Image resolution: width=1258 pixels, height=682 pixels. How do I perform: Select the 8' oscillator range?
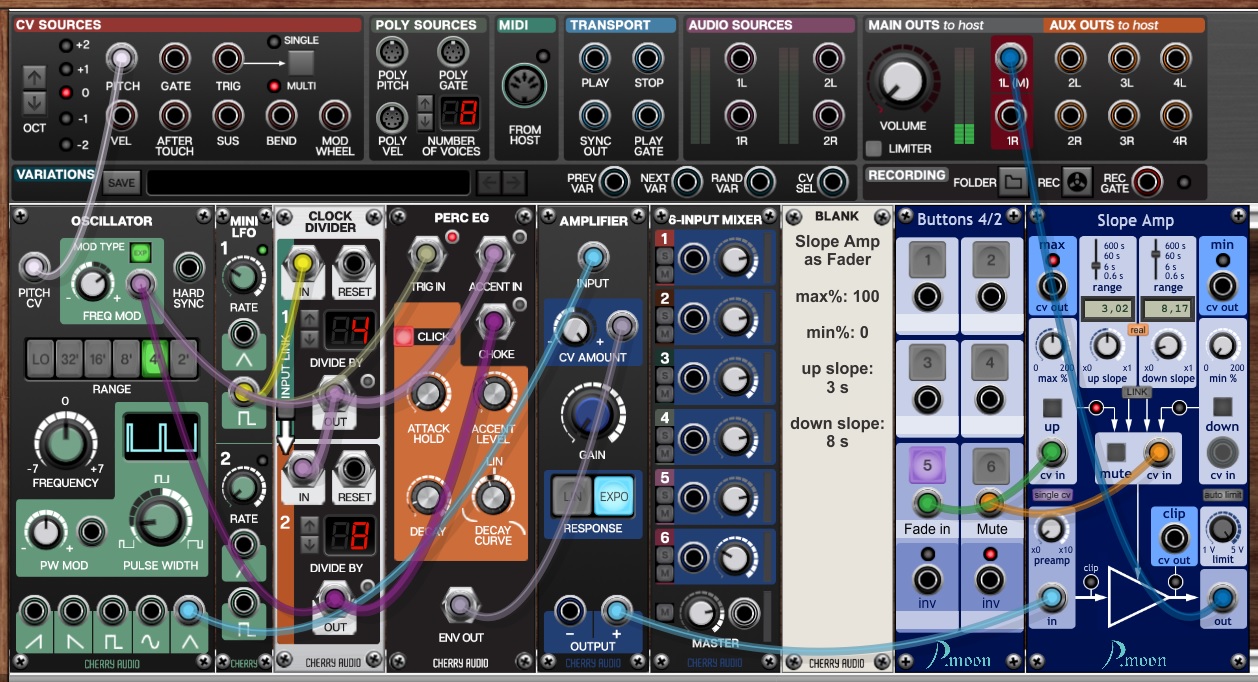(127, 354)
